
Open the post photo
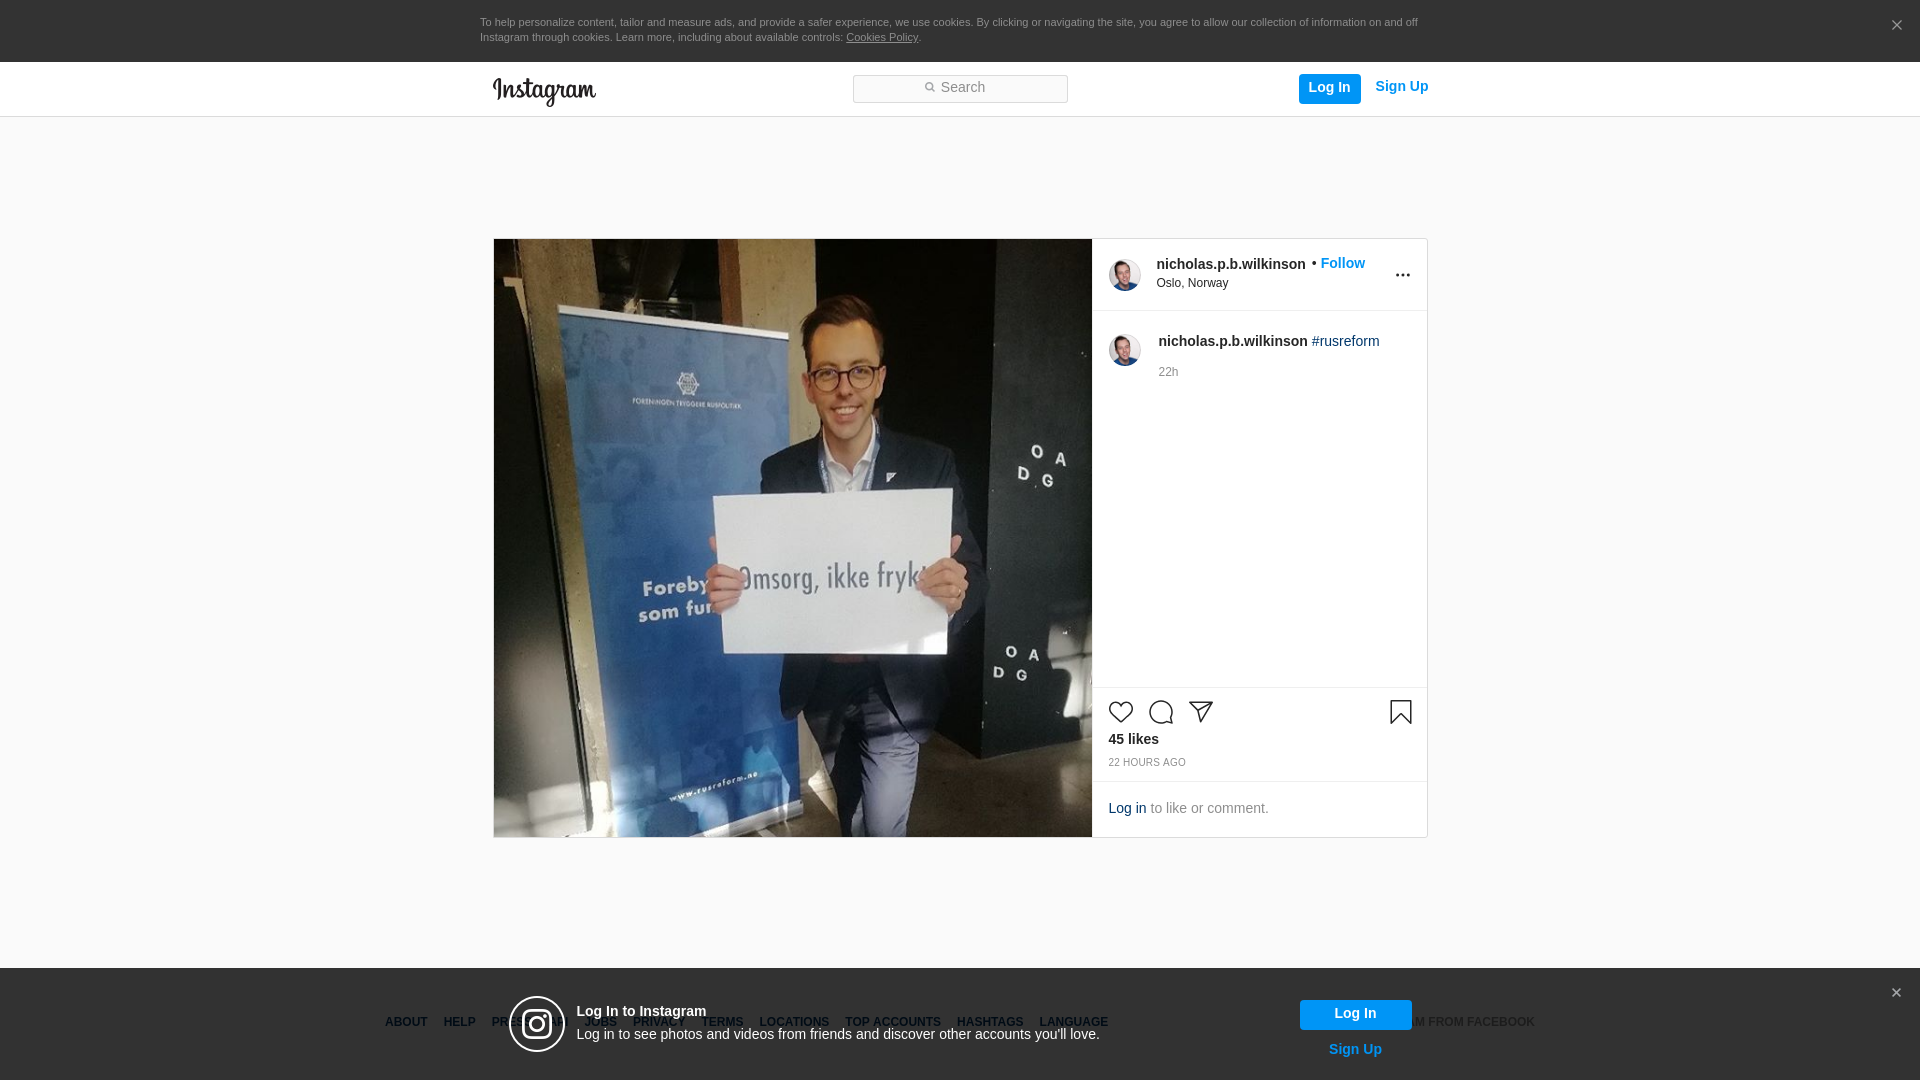[792, 538]
